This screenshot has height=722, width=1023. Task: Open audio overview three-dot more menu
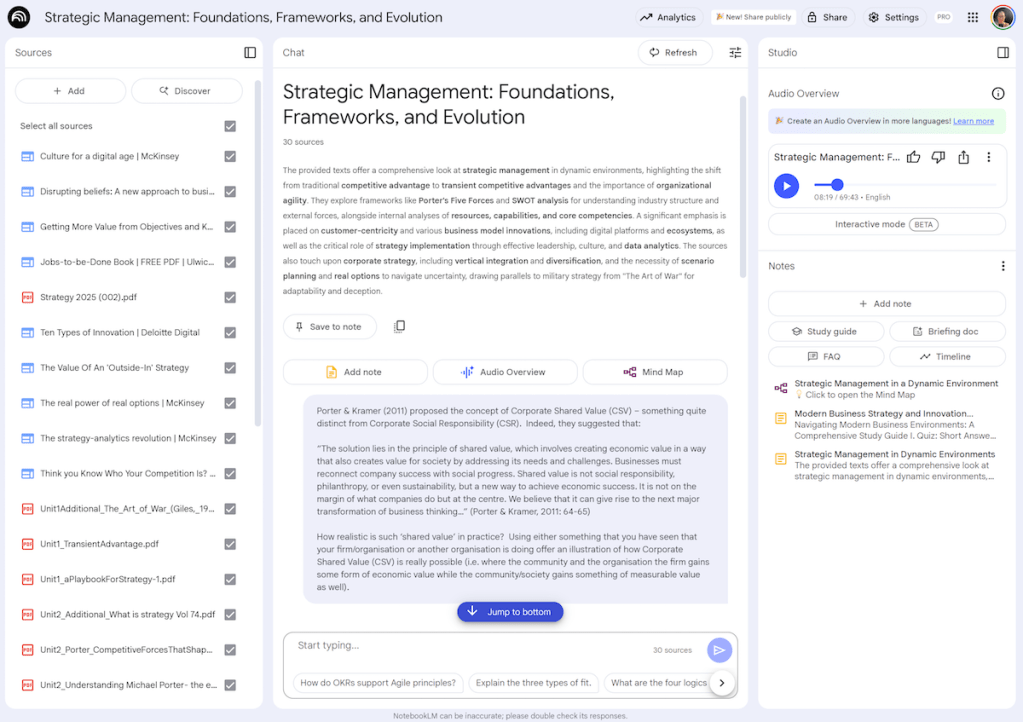click(988, 157)
